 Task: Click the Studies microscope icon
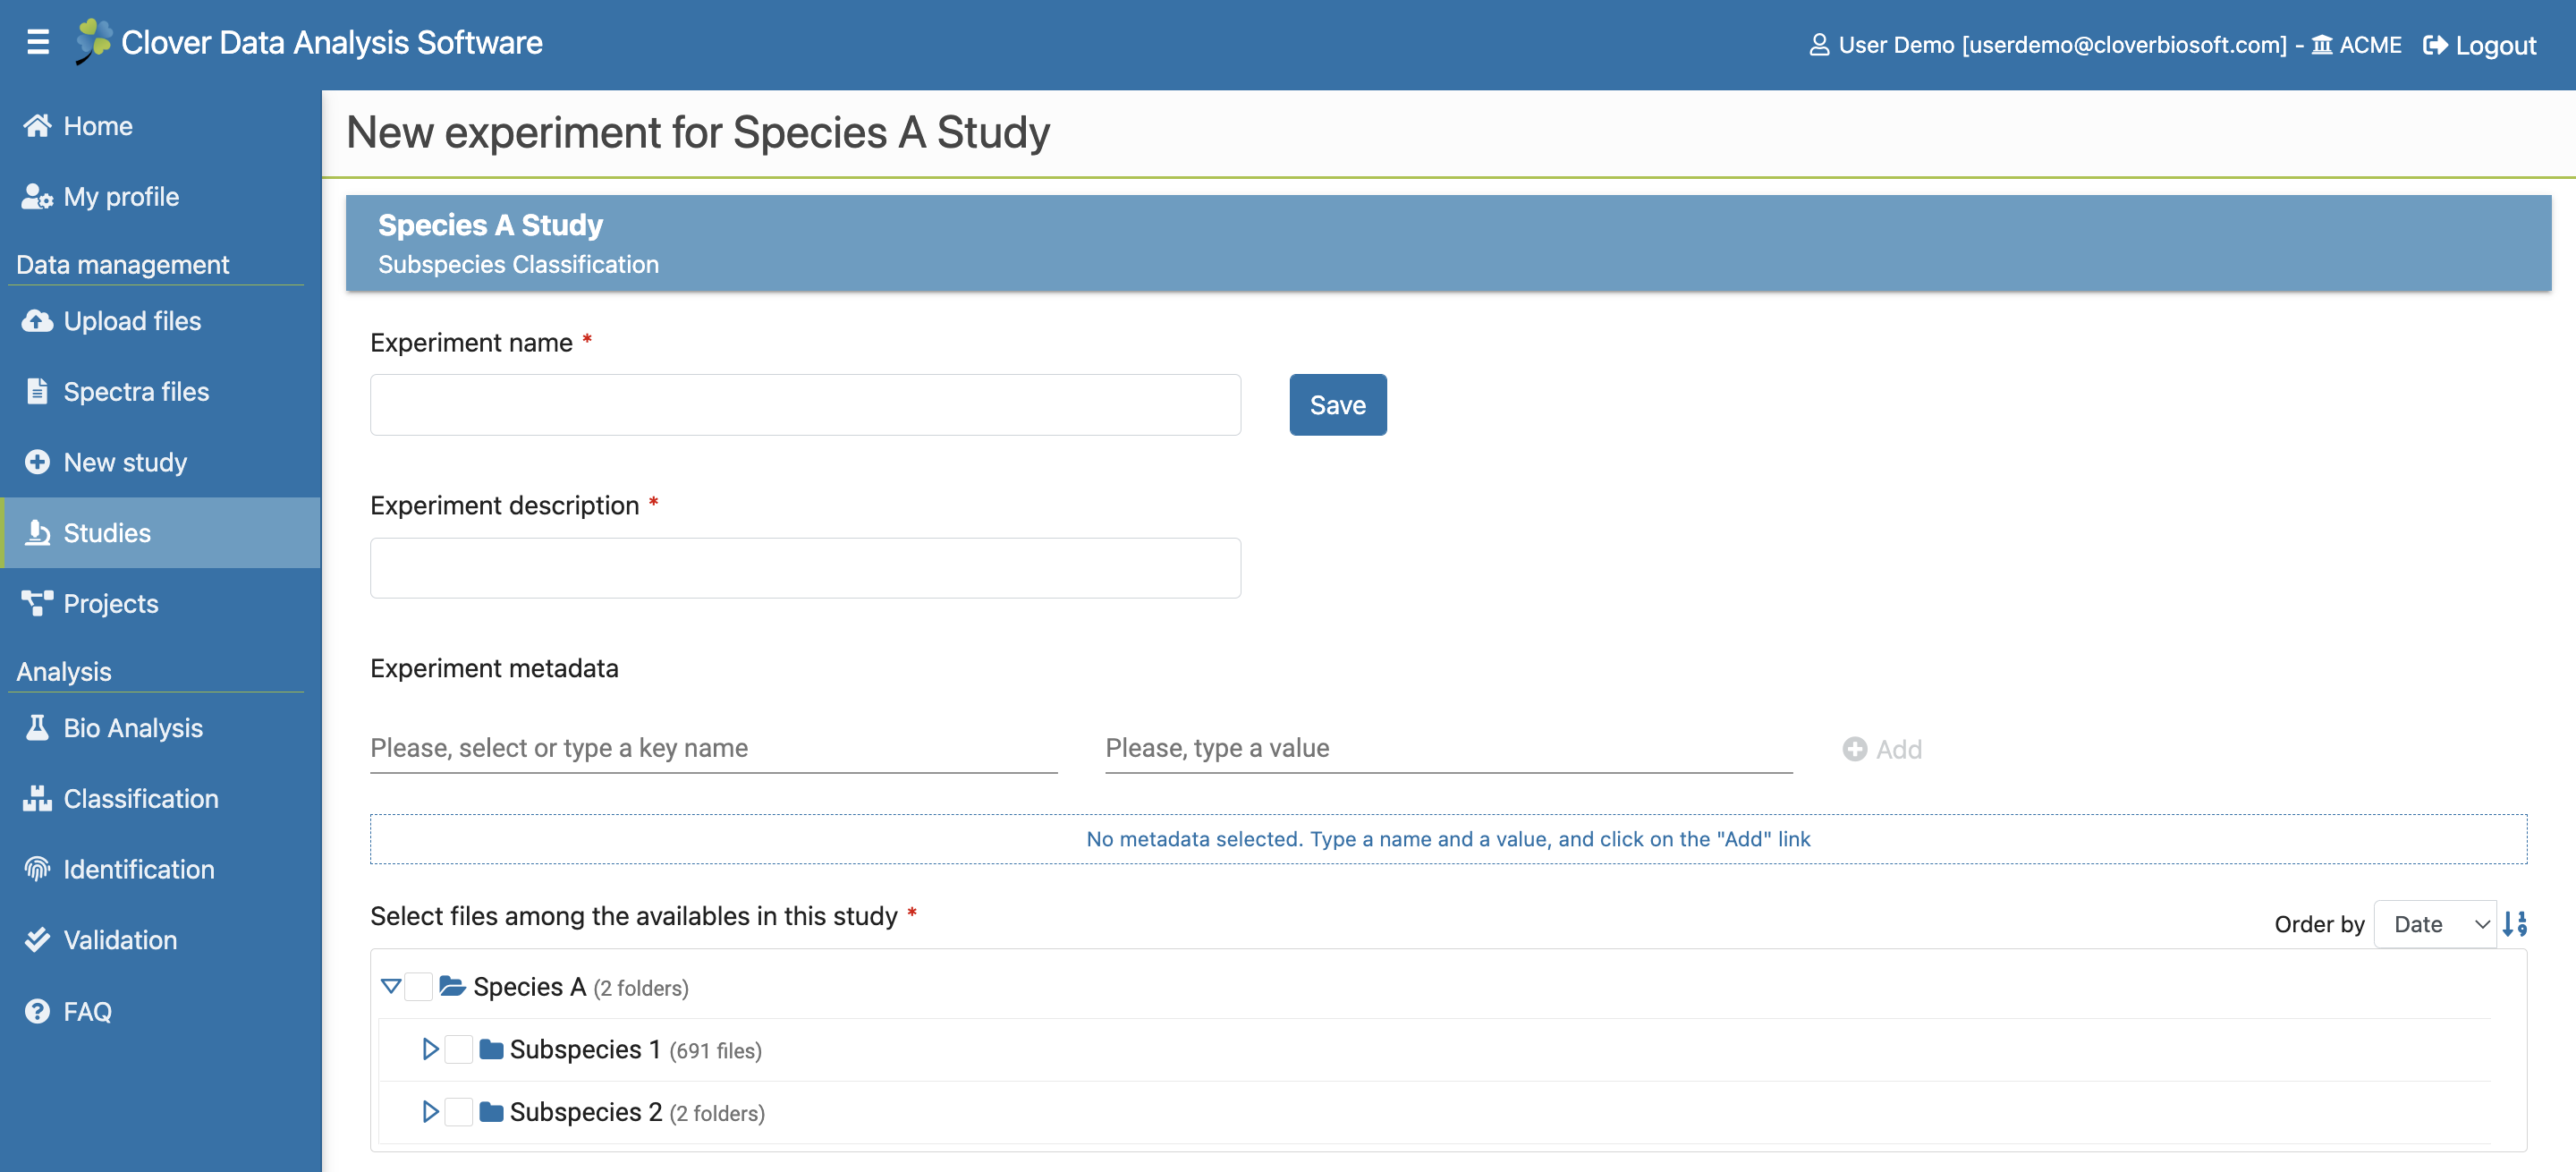37,533
